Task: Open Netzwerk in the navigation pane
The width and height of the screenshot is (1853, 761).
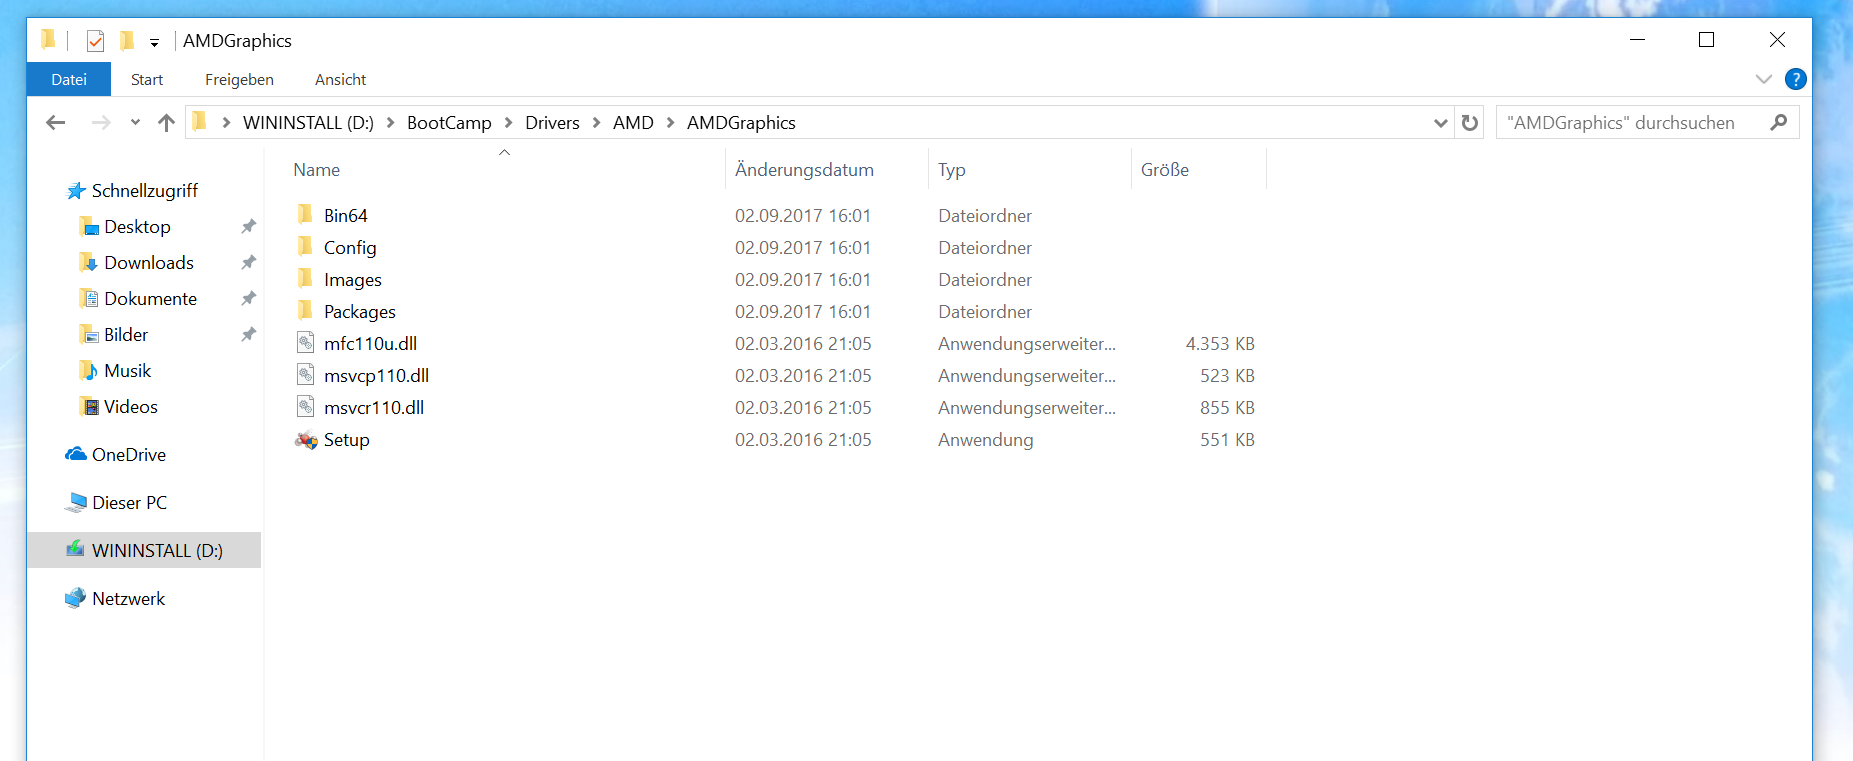Action: 128,598
